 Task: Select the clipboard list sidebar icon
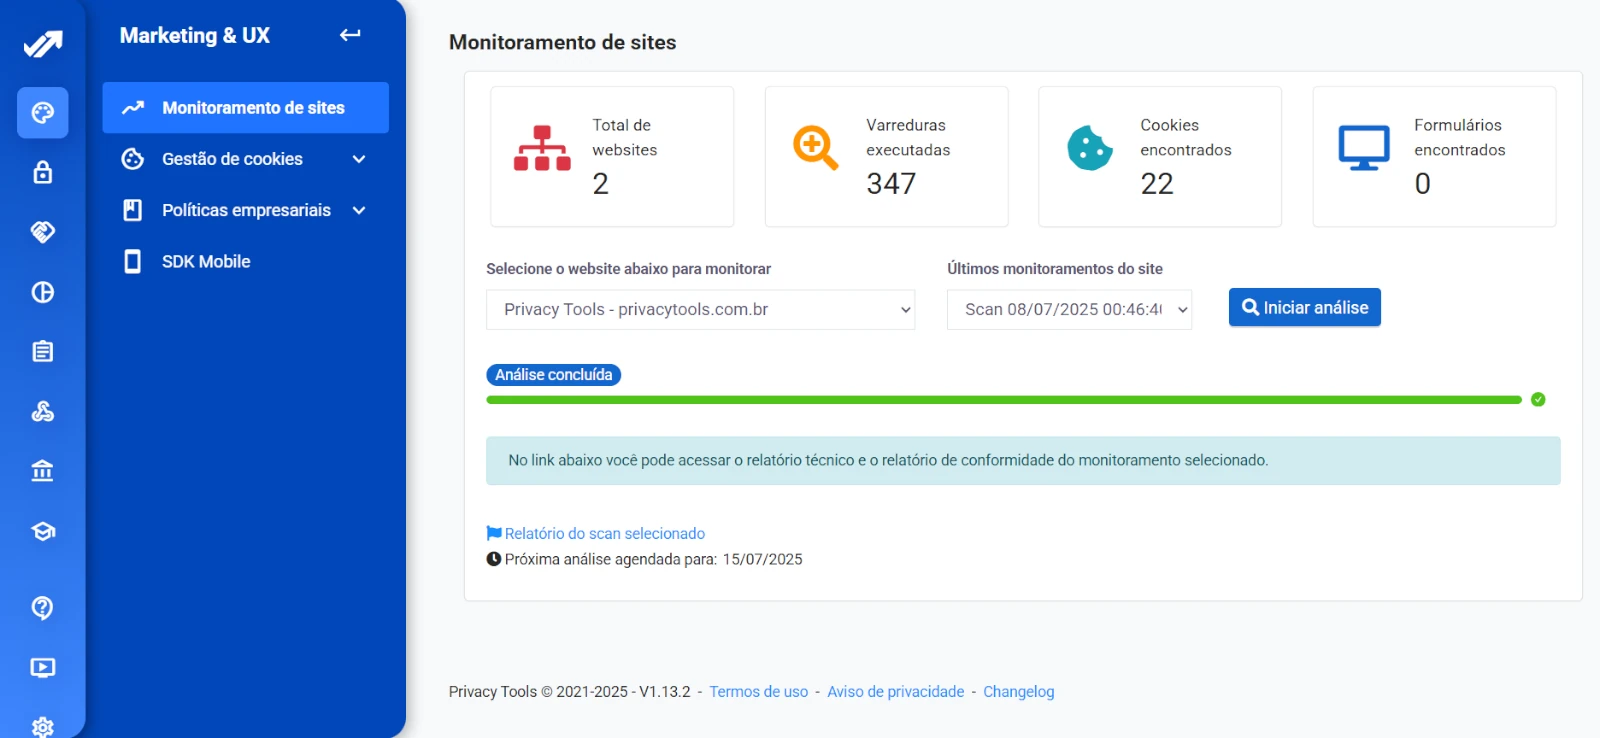[42, 351]
